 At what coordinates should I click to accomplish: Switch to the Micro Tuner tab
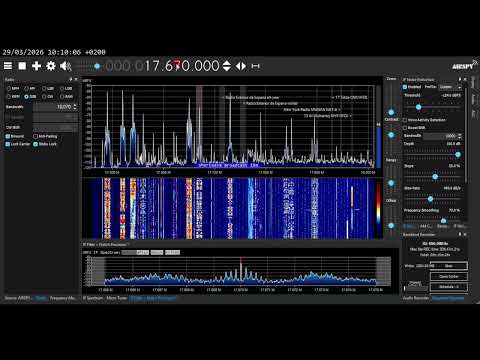[x=117, y=298]
